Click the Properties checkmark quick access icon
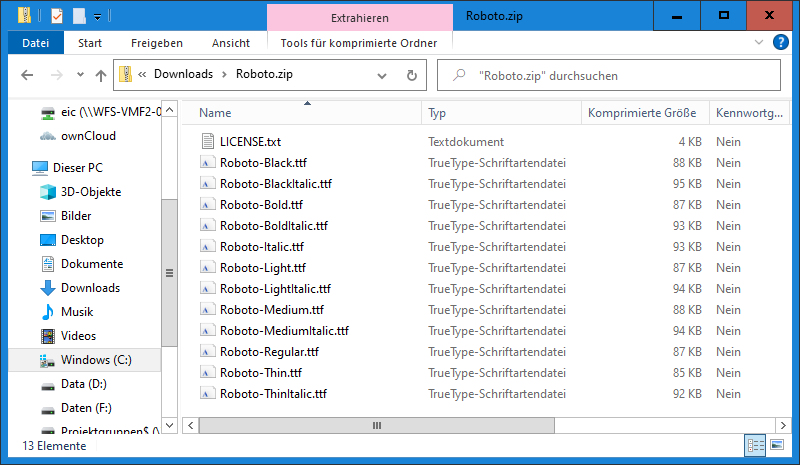 tap(57, 16)
